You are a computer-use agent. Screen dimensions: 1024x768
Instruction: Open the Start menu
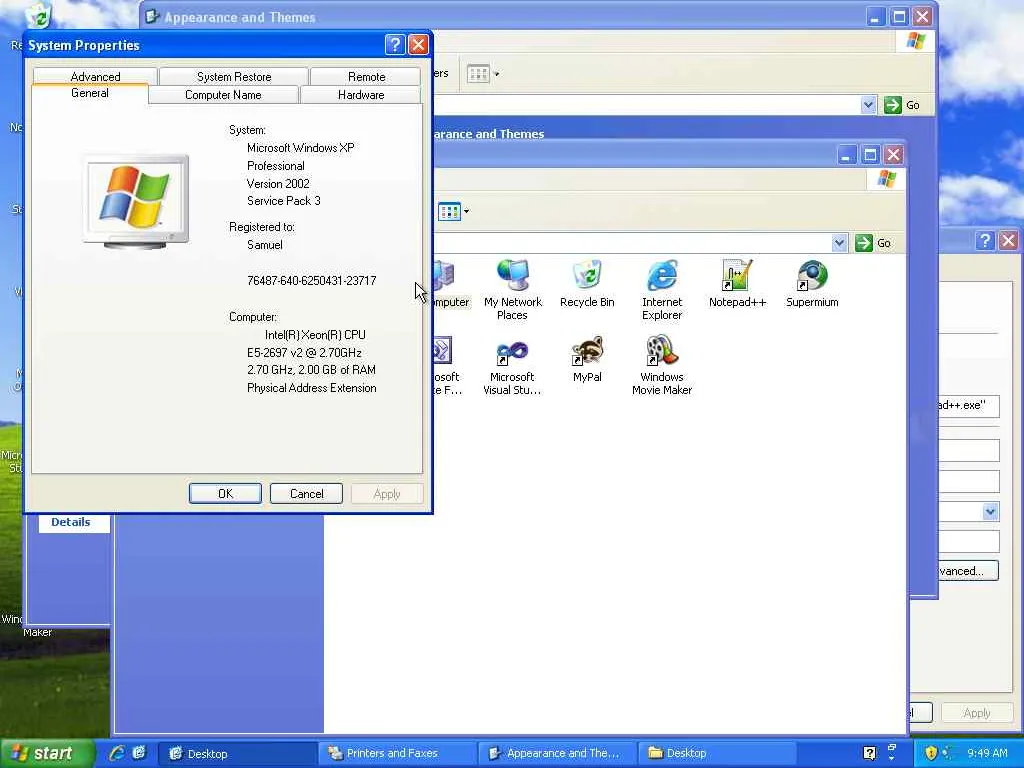[x=46, y=753]
